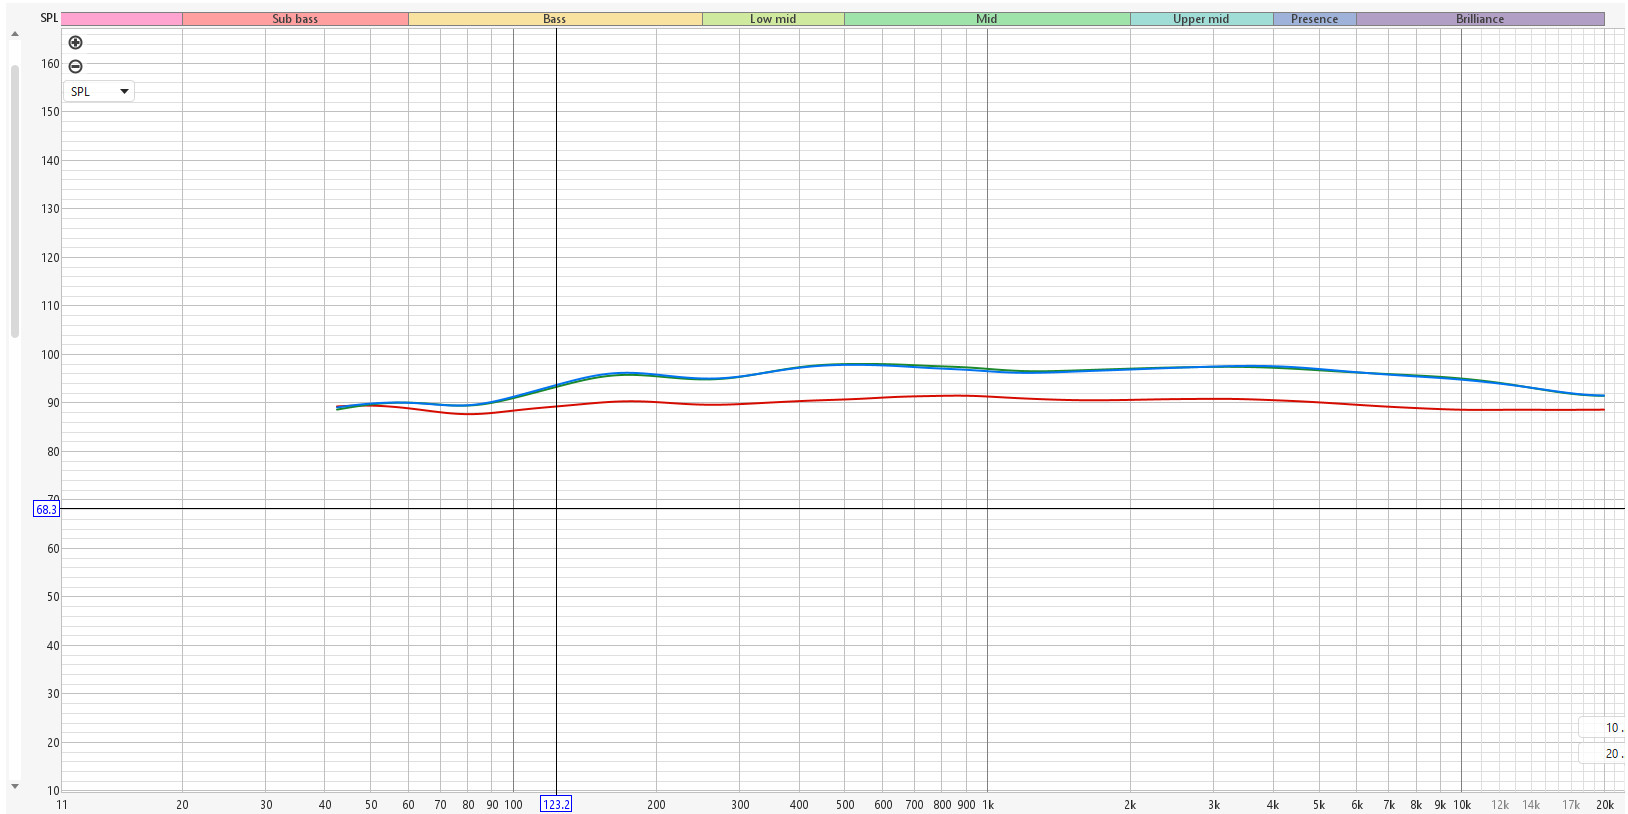Click the vertical scrollbar up arrow
Viewport: 1628px width, 814px height.
tap(14, 34)
